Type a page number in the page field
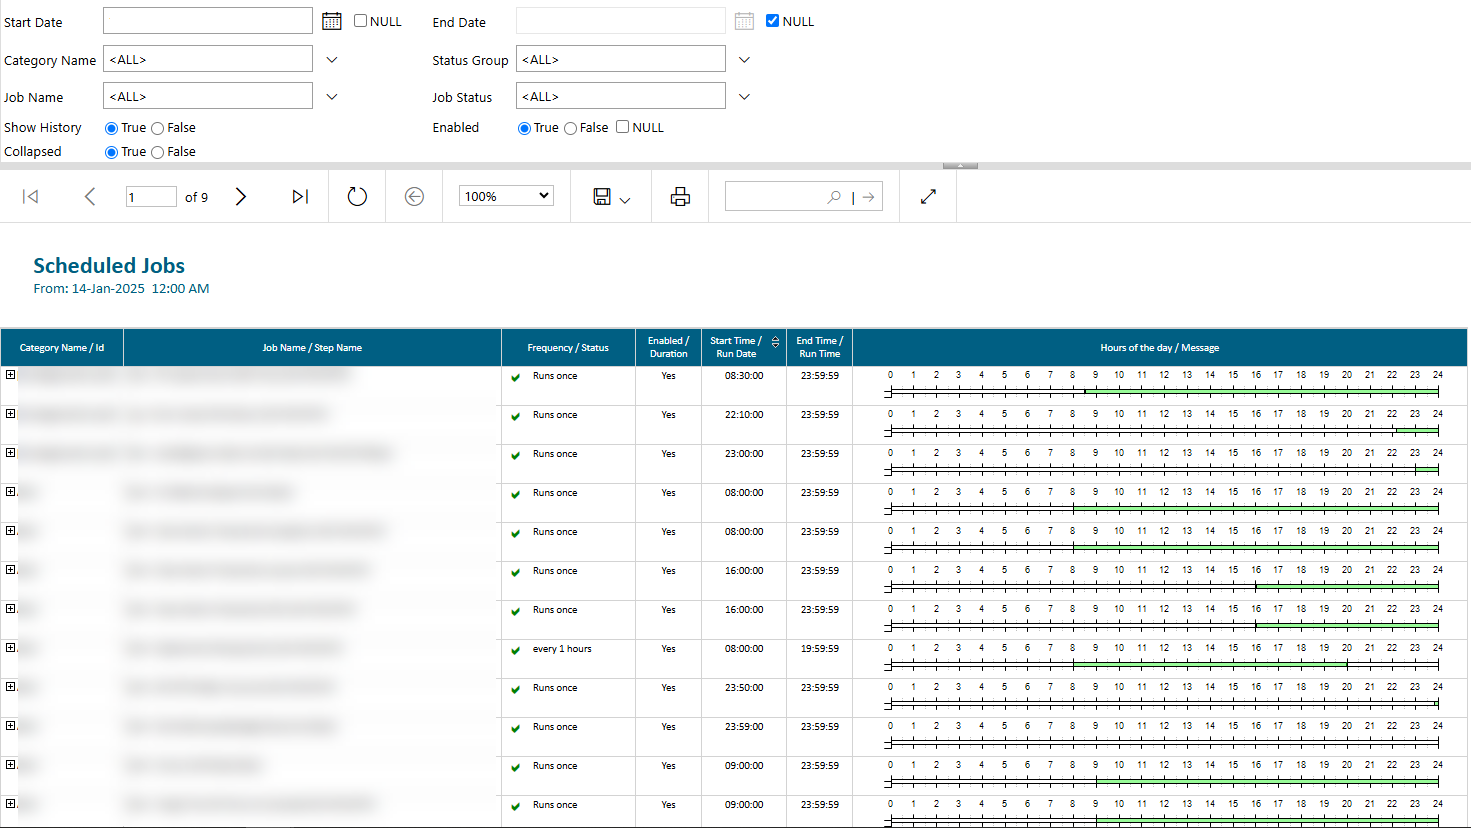Image resolution: width=1471 pixels, height=828 pixels. [x=151, y=196]
